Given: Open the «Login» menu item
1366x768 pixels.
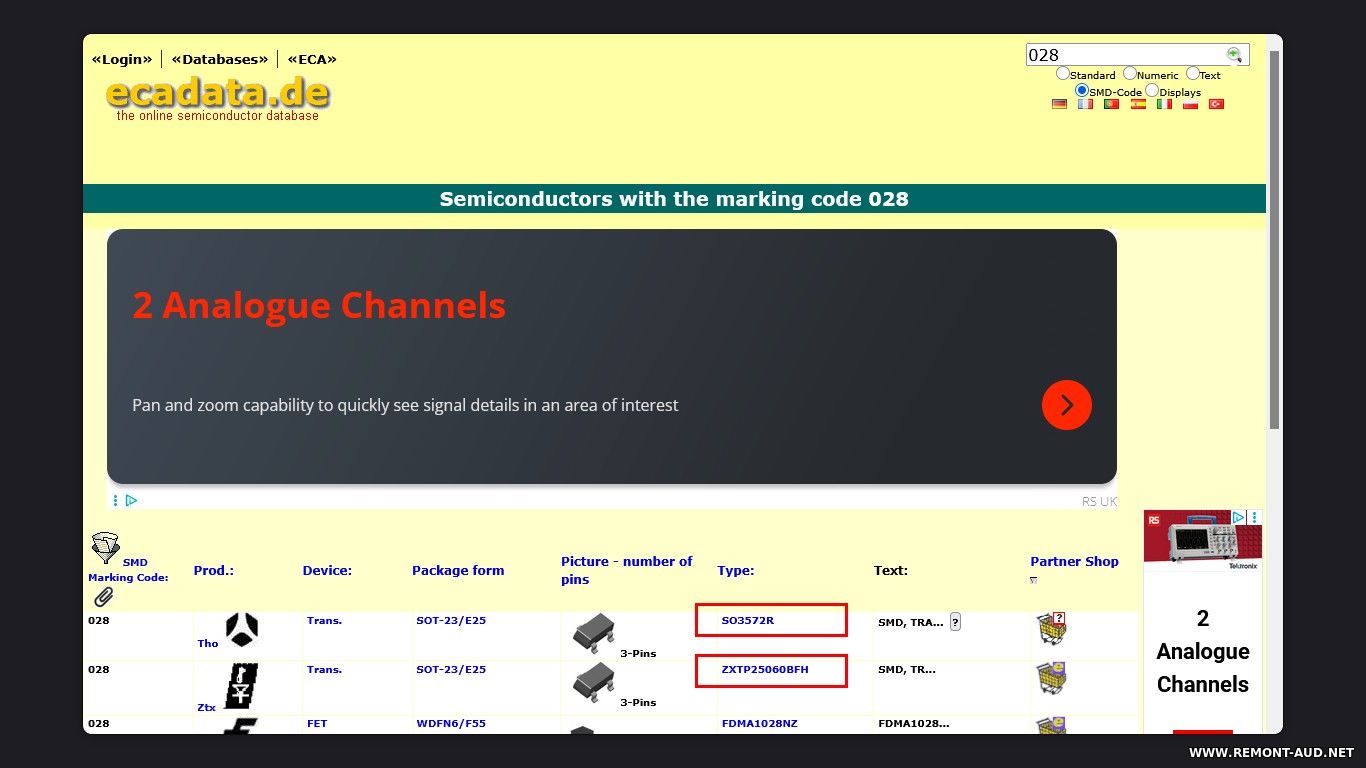Looking at the screenshot, I should pyautogui.click(x=122, y=59).
